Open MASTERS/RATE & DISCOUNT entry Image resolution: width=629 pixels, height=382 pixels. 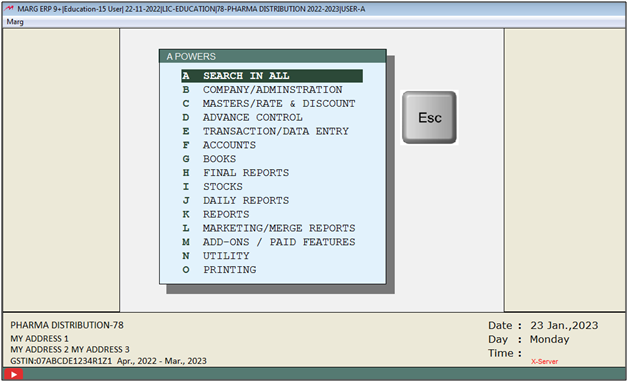pyautogui.click(x=269, y=104)
